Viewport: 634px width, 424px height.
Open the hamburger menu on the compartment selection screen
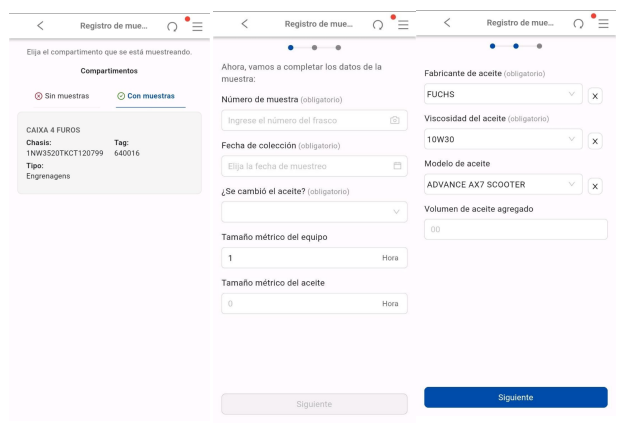pyautogui.click(x=197, y=25)
